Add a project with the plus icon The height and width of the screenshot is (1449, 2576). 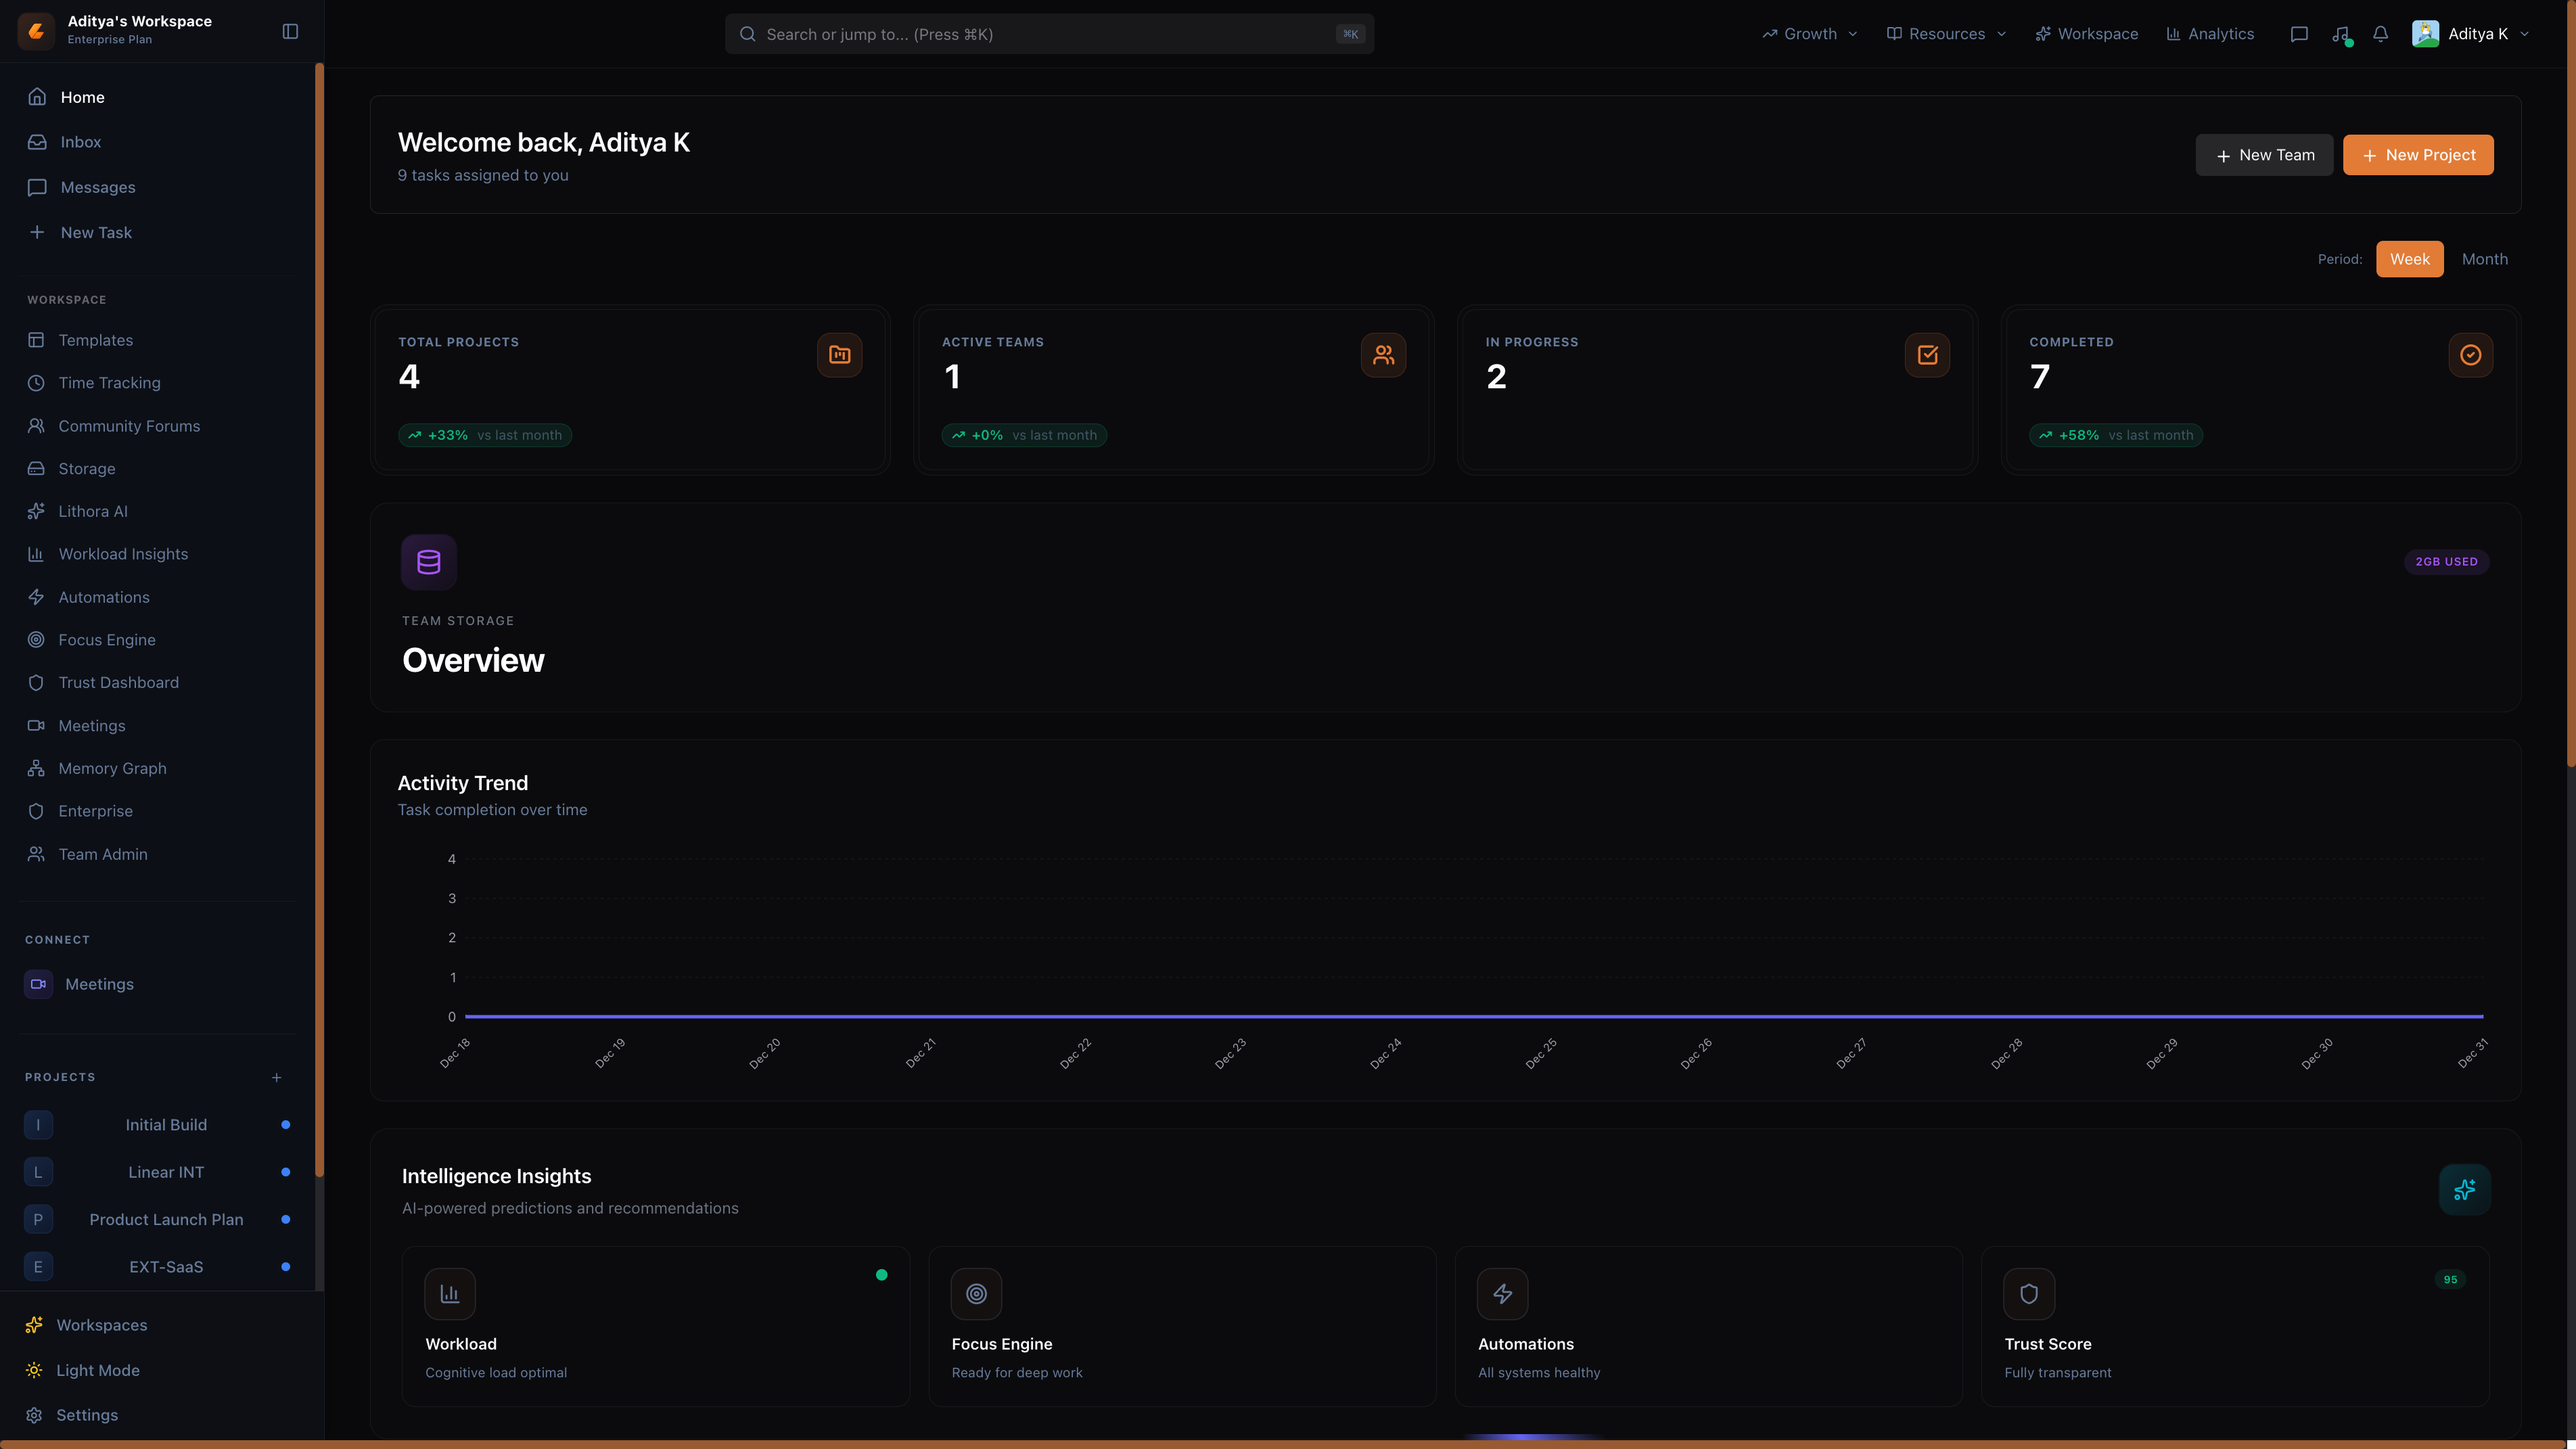point(277,1077)
